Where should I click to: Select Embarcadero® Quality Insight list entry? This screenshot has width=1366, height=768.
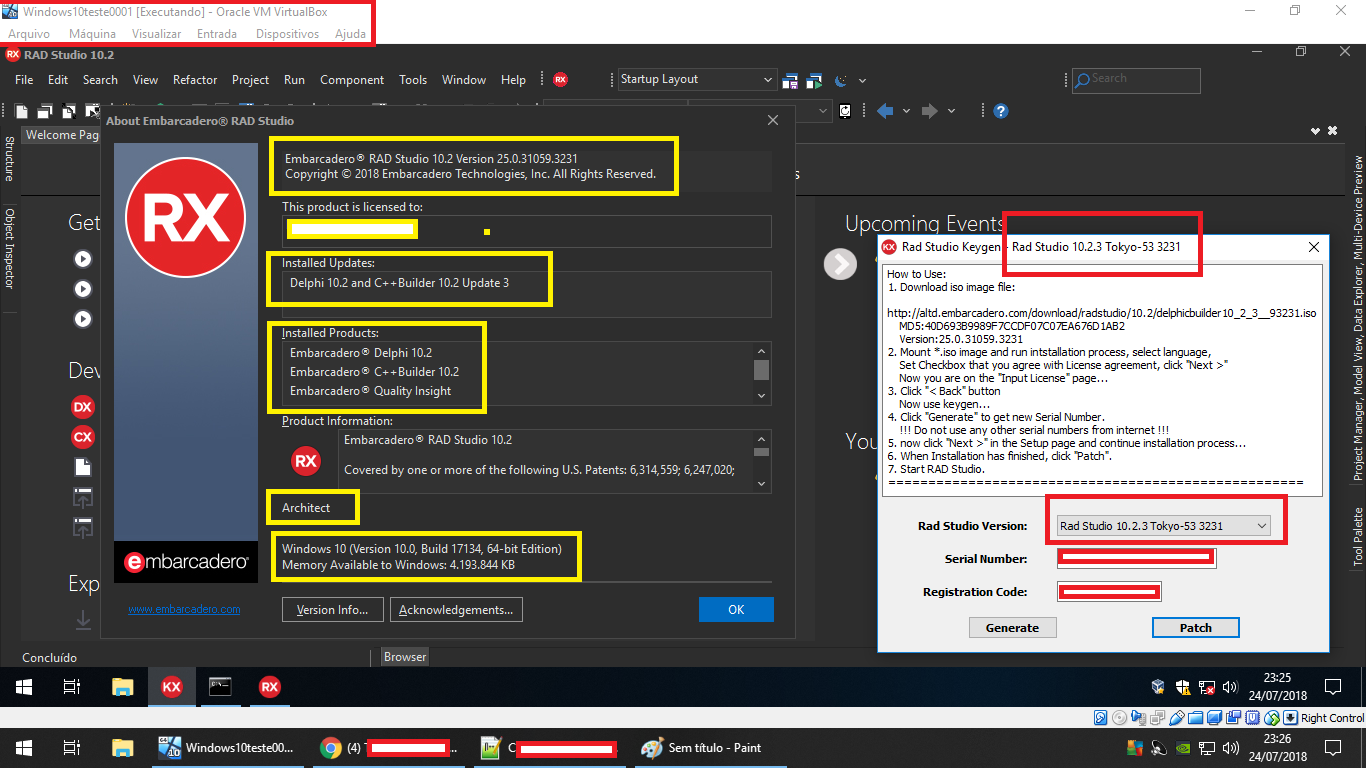coord(370,391)
